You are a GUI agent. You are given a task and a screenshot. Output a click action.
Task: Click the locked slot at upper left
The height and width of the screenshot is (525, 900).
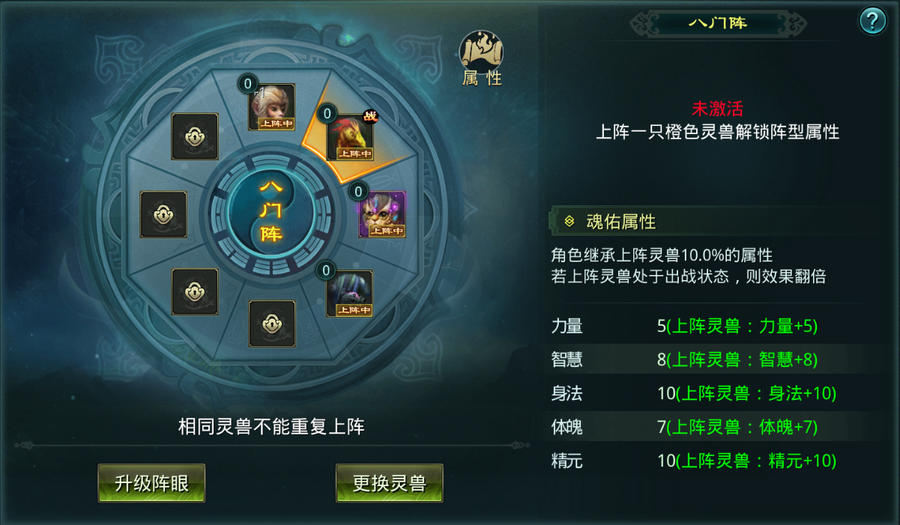pos(195,137)
